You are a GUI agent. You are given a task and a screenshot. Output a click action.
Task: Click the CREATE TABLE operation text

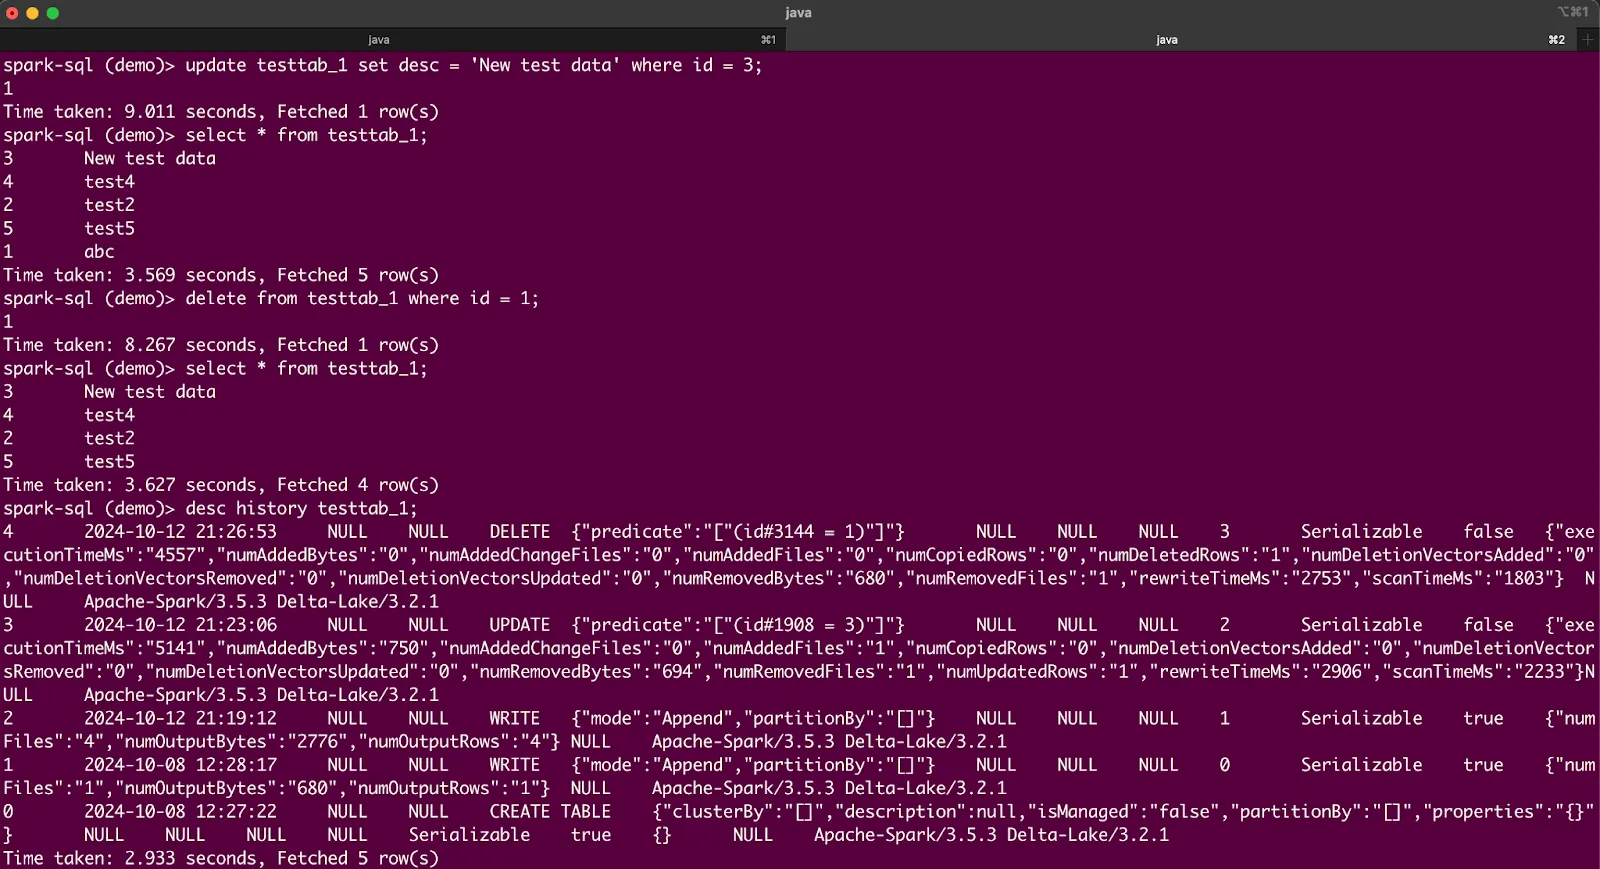coord(549,812)
